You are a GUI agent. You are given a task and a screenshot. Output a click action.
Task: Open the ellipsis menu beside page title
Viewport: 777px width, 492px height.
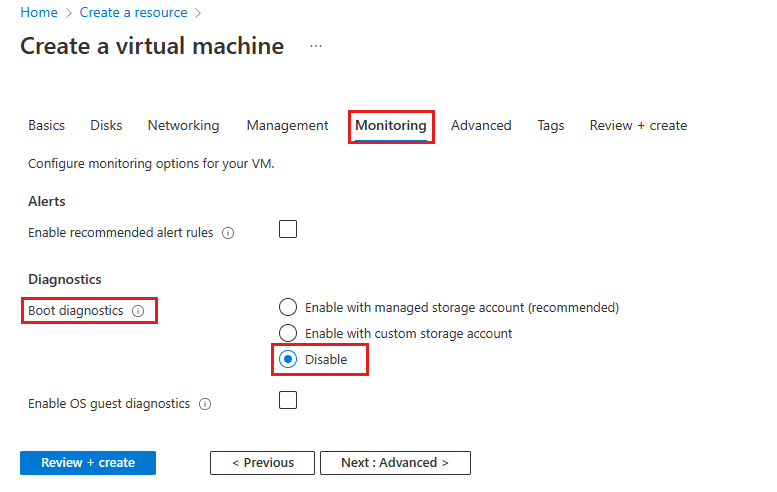point(316,47)
